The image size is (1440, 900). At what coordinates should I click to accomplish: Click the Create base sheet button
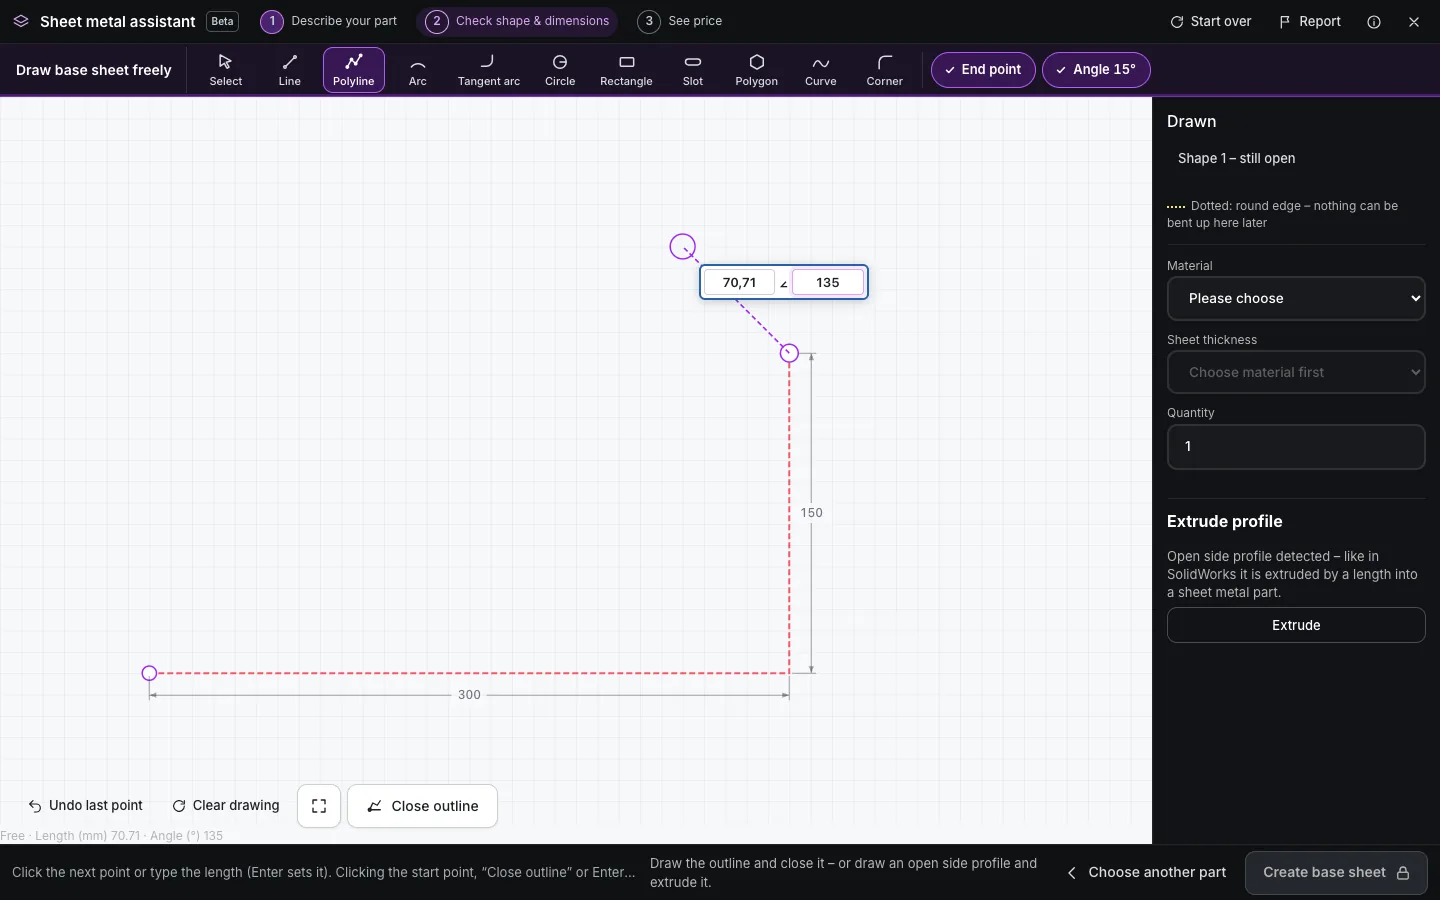pyautogui.click(x=1336, y=873)
